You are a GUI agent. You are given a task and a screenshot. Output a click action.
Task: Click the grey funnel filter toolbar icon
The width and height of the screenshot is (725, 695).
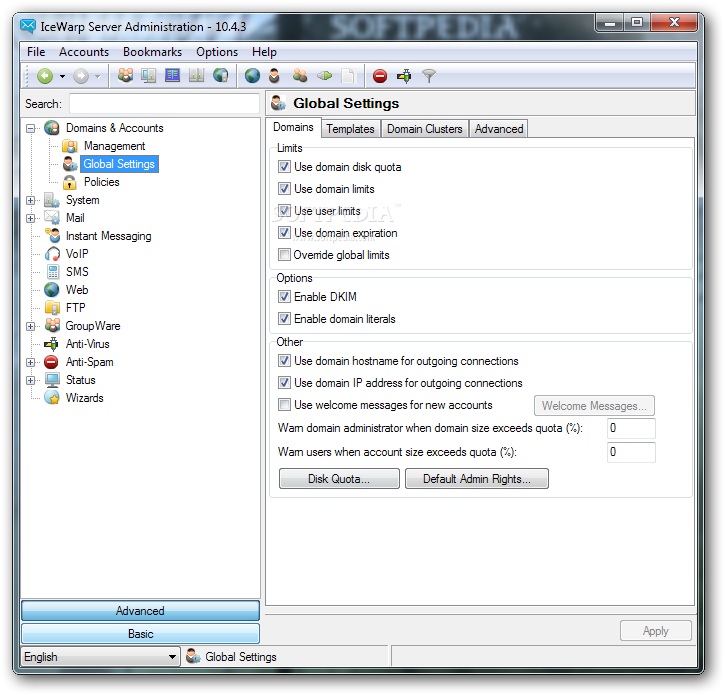(429, 76)
